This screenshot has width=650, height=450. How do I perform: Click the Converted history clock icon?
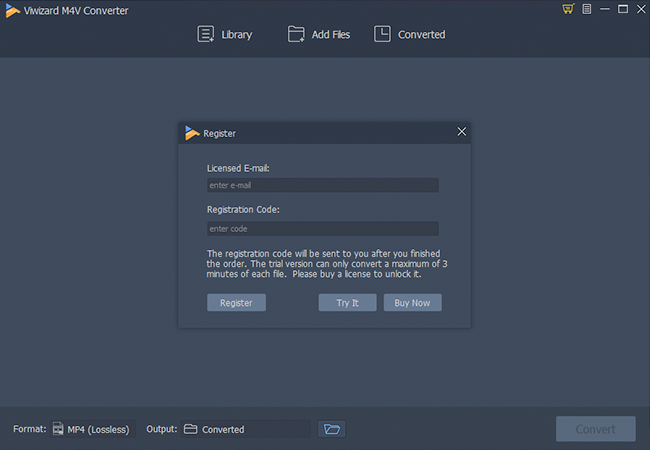point(382,34)
